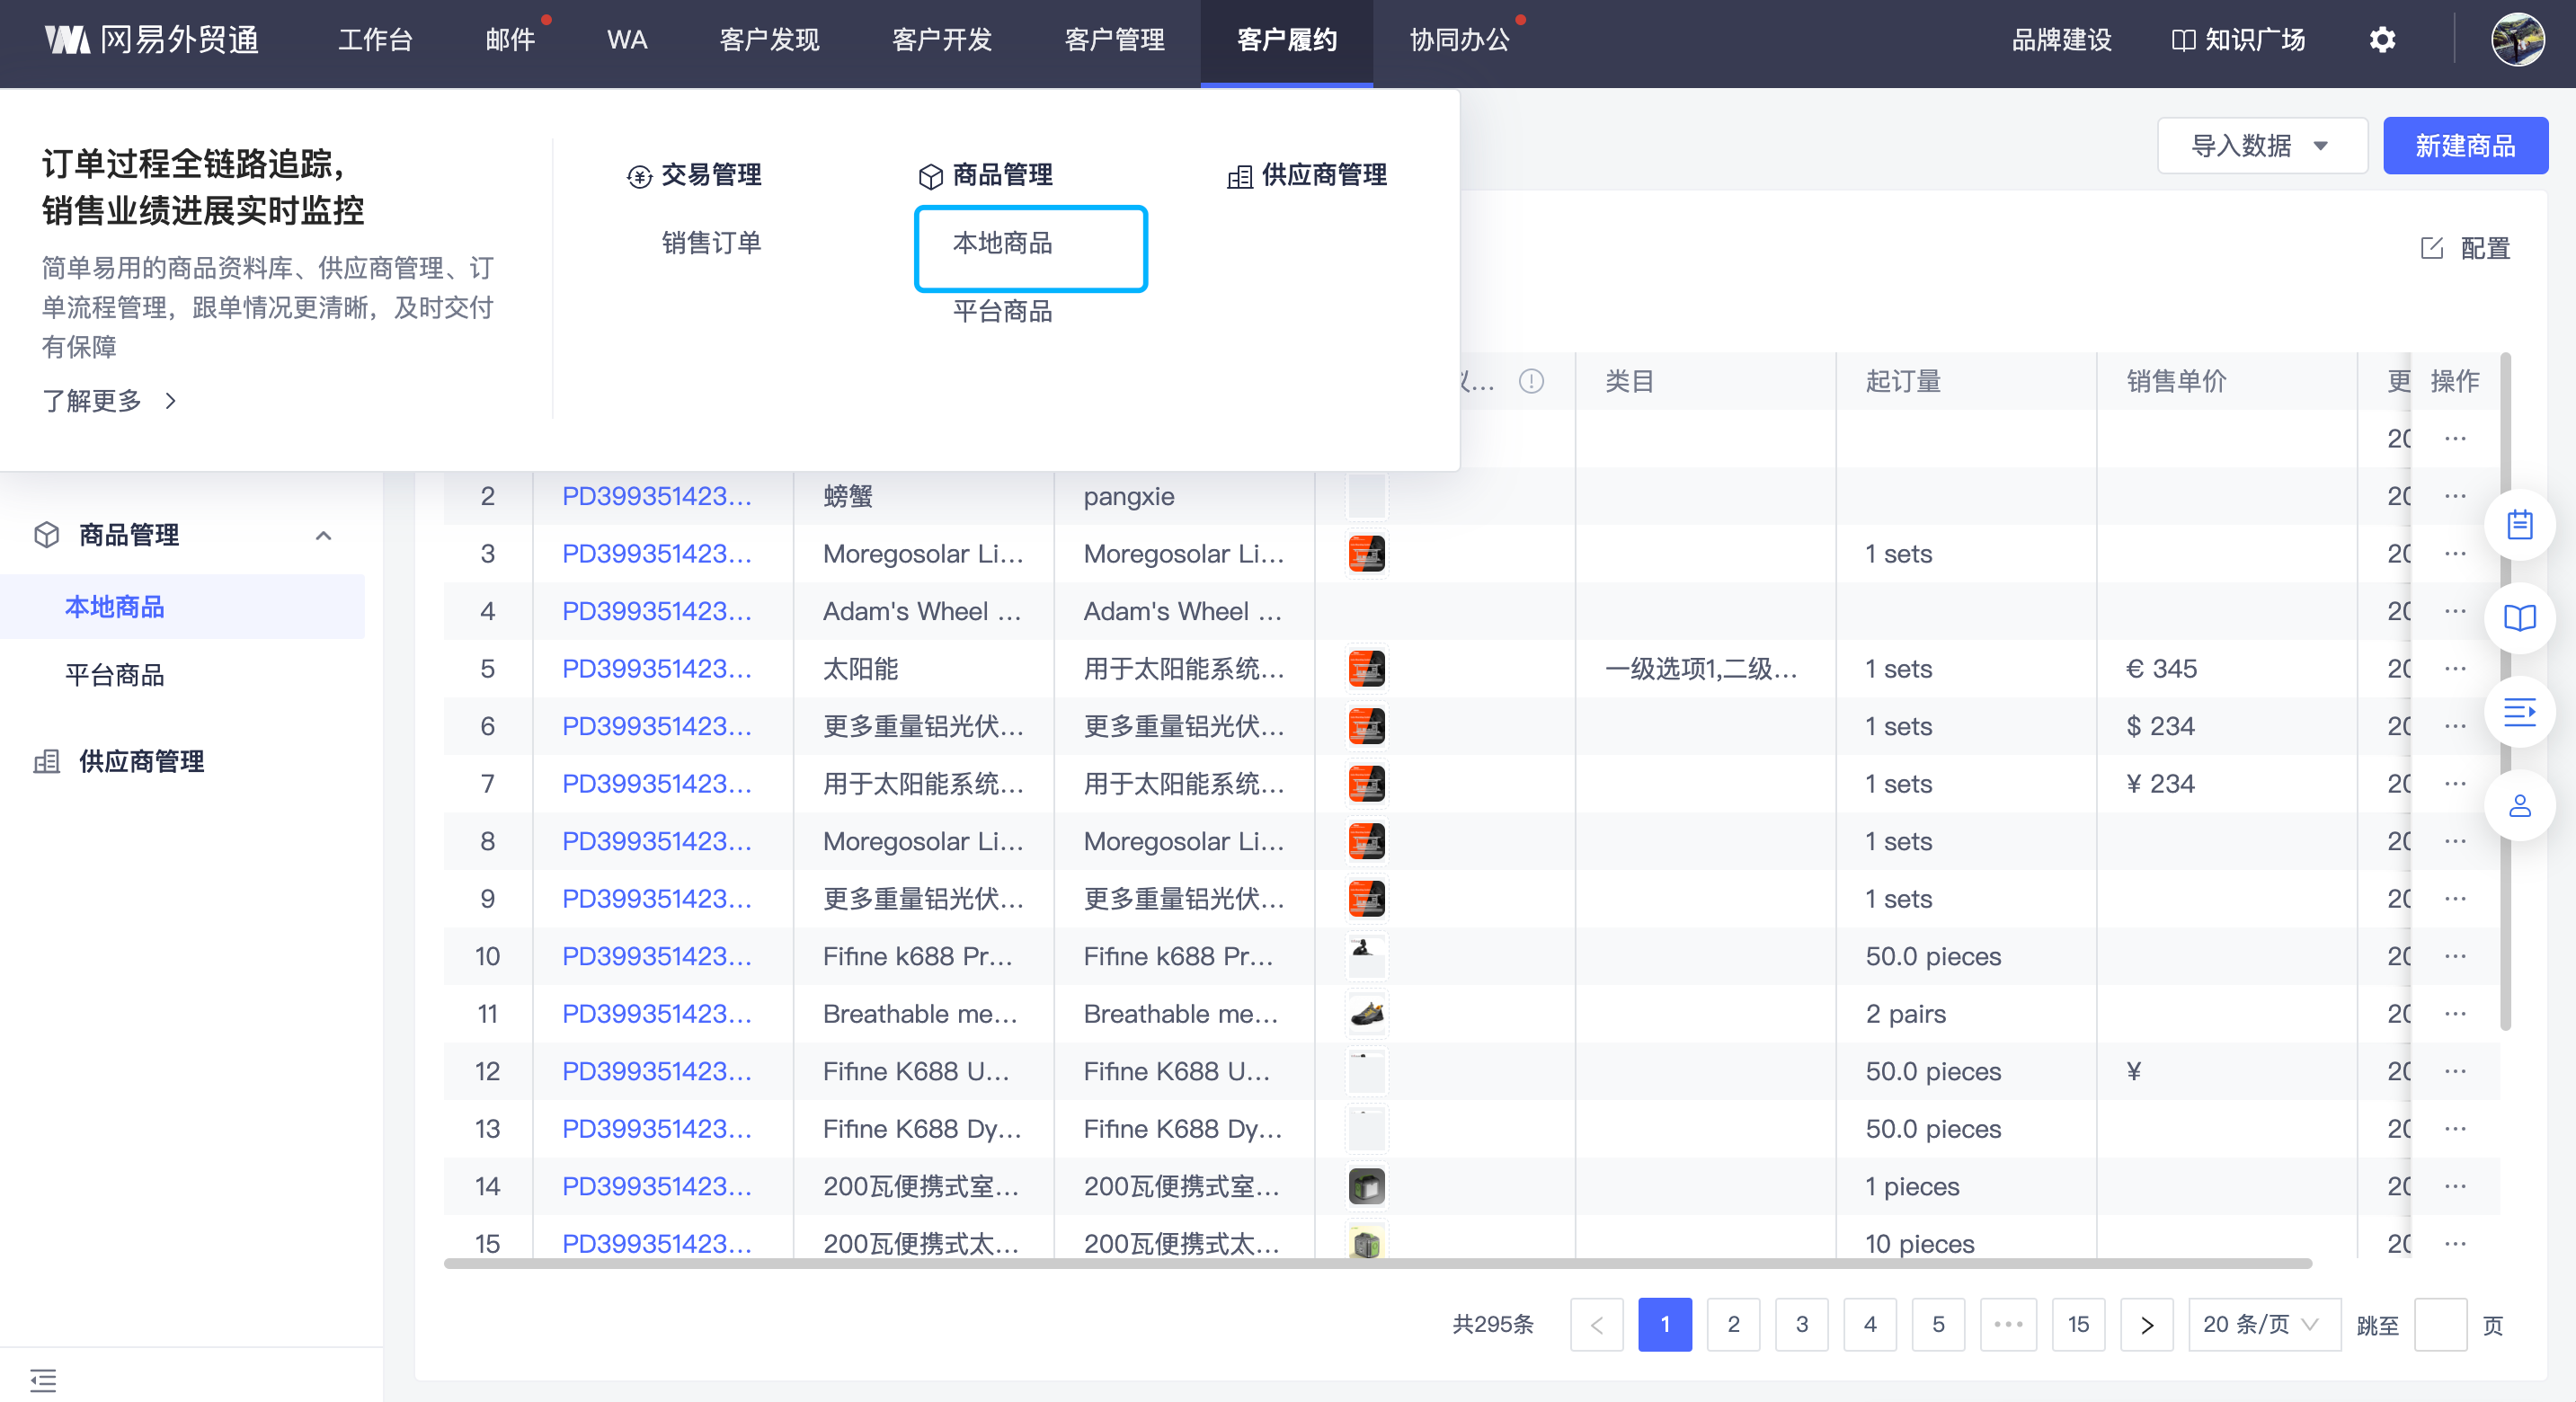The width and height of the screenshot is (2576, 1402).
Task: Click the info icon in table header
Action: (1531, 381)
